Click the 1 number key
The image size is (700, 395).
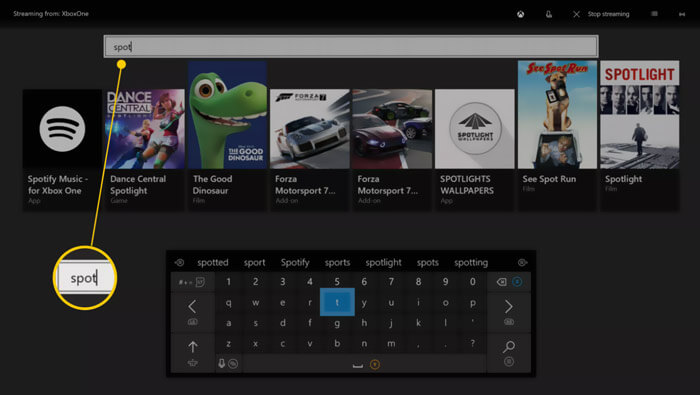tap(229, 282)
